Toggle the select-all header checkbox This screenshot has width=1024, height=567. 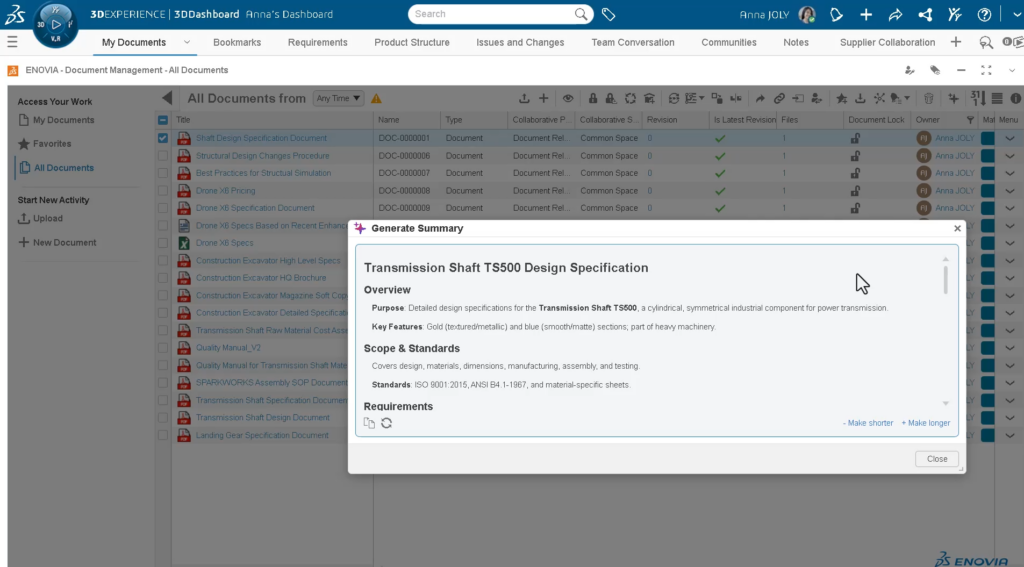click(x=163, y=120)
